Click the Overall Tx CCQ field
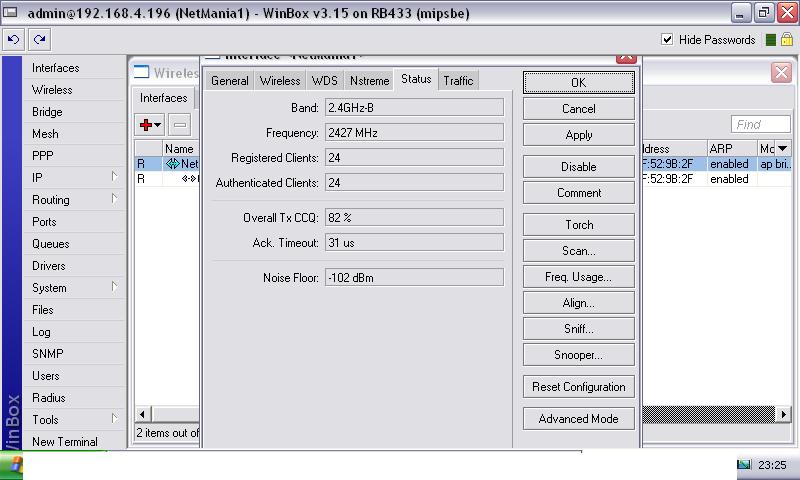The width and height of the screenshot is (800, 480). [x=414, y=218]
